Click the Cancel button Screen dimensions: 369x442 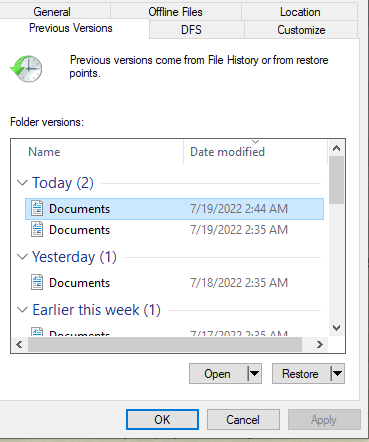[243, 419]
